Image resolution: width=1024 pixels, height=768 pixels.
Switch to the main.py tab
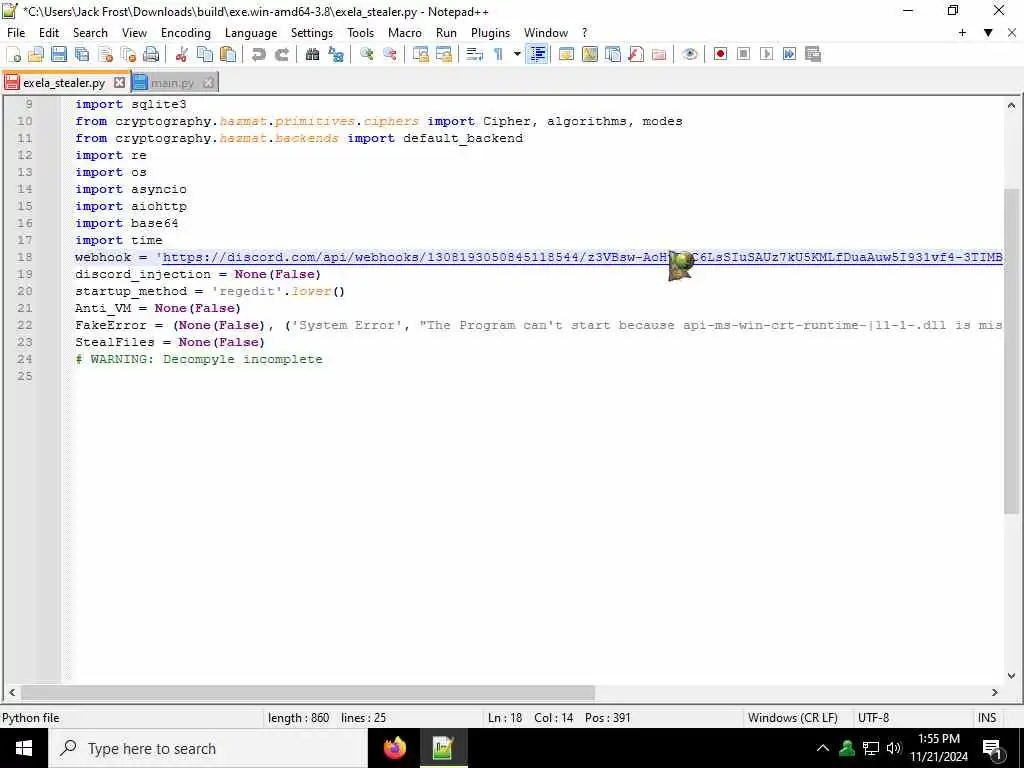[172, 83]
